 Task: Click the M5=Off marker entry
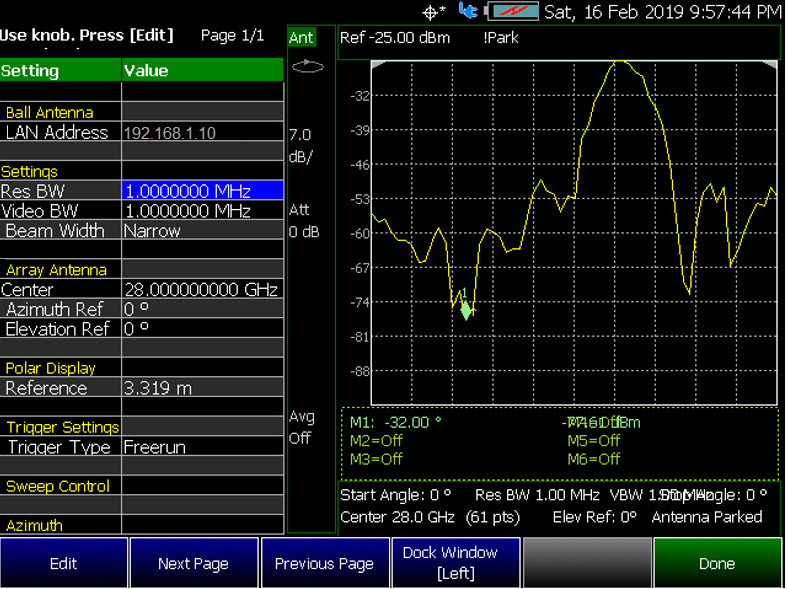[x=594, y=441]
